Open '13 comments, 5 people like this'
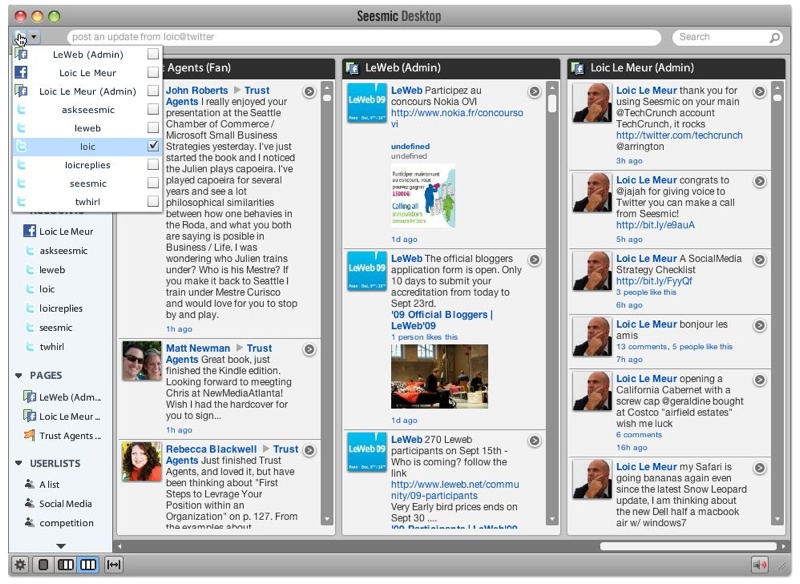Viewport: 800px width, 584px height. 674,346
